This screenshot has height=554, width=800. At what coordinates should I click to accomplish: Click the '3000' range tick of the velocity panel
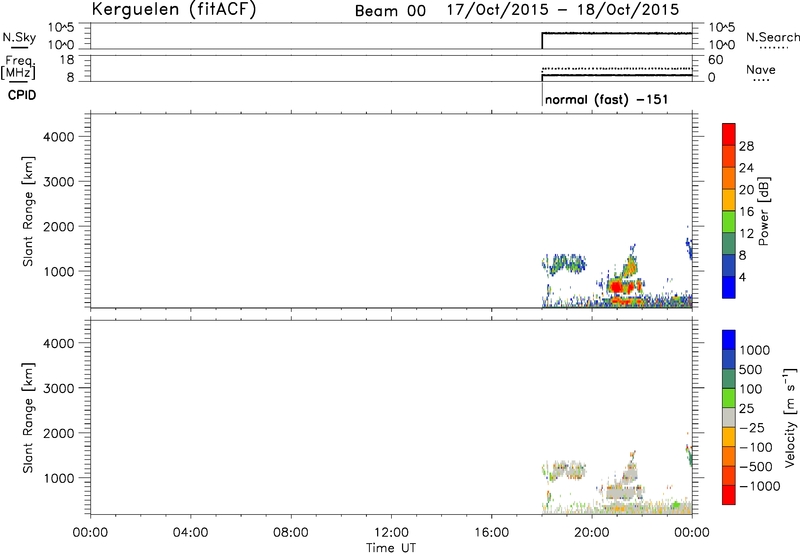click(59, 388)
